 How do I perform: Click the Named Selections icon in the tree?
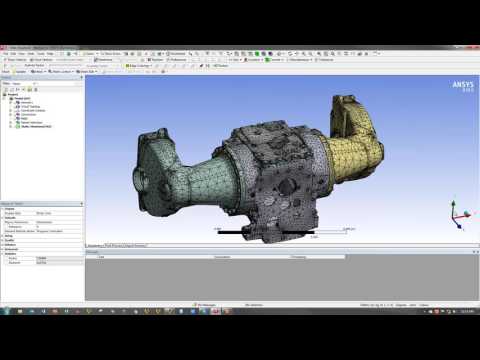[x=18, y=123]
